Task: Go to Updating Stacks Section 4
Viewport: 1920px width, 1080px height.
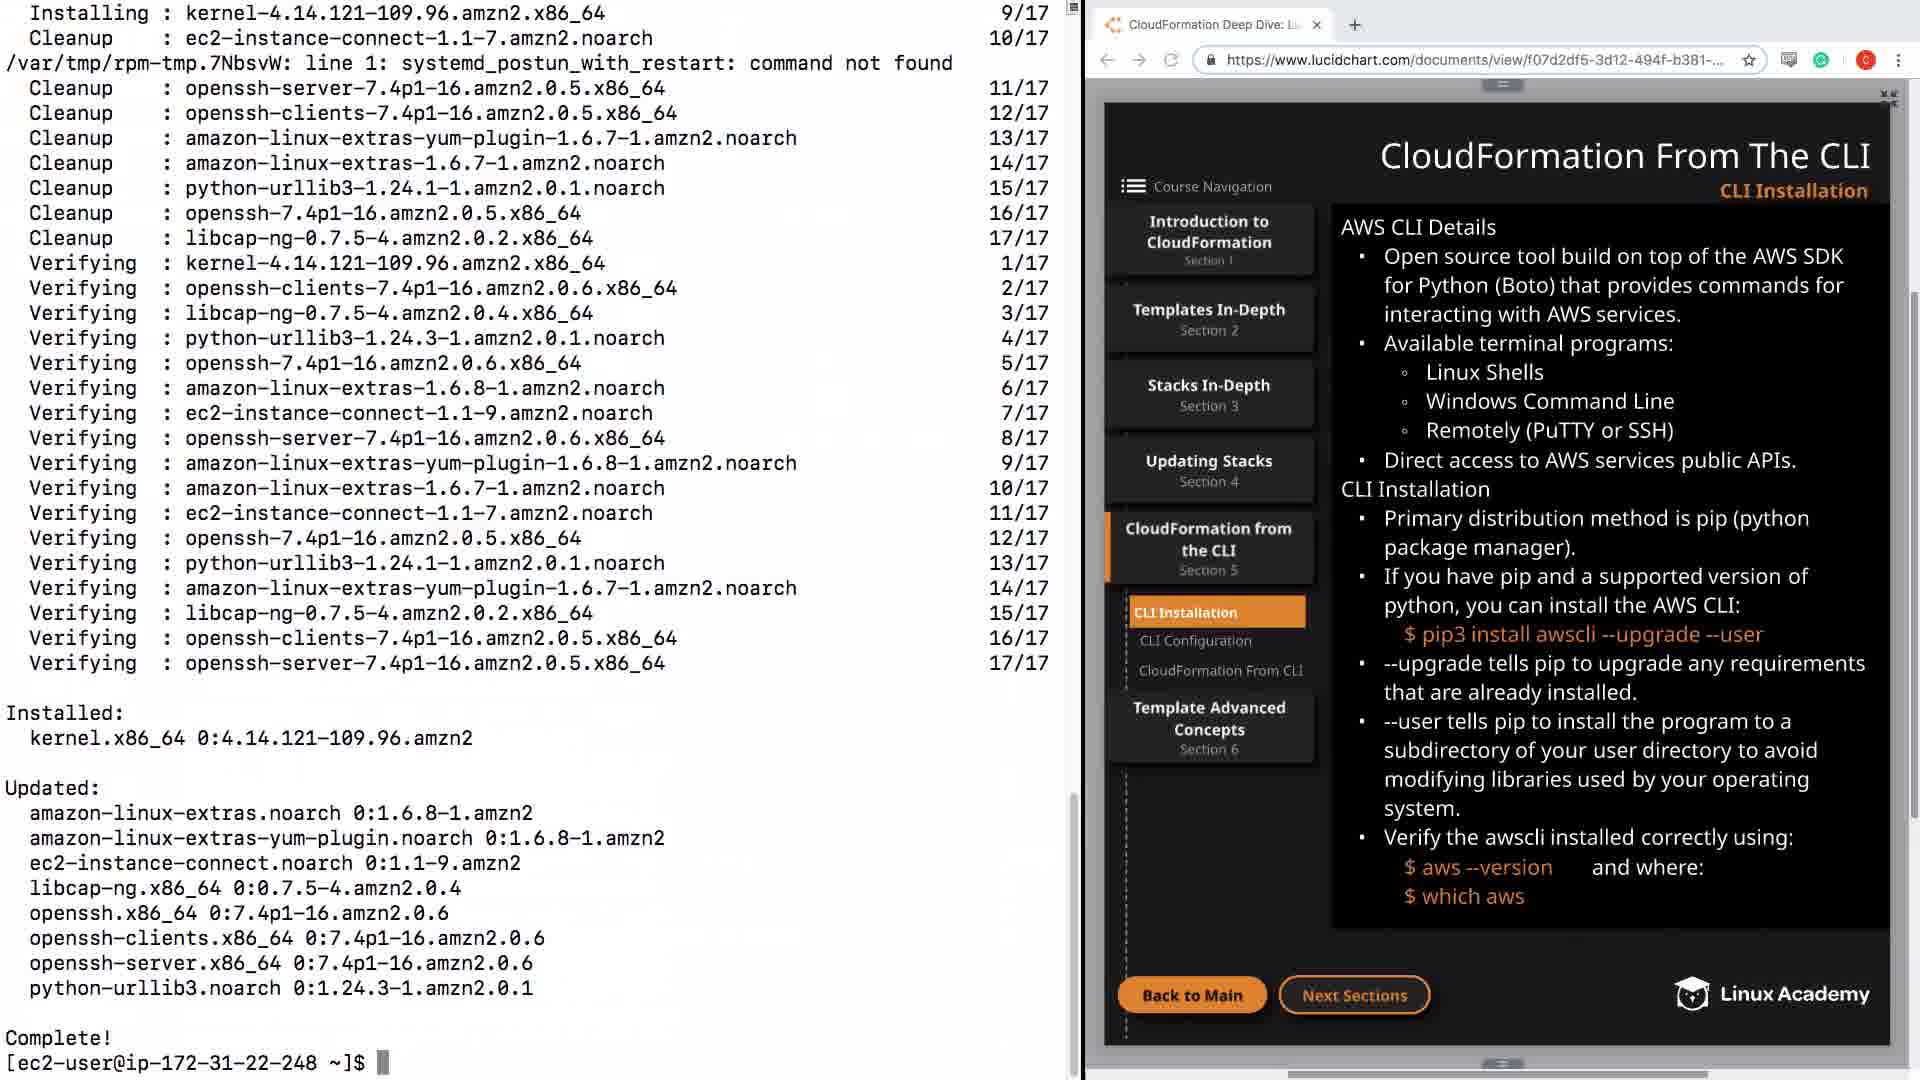Action: pyautogui.click(x=1209, y=470)
